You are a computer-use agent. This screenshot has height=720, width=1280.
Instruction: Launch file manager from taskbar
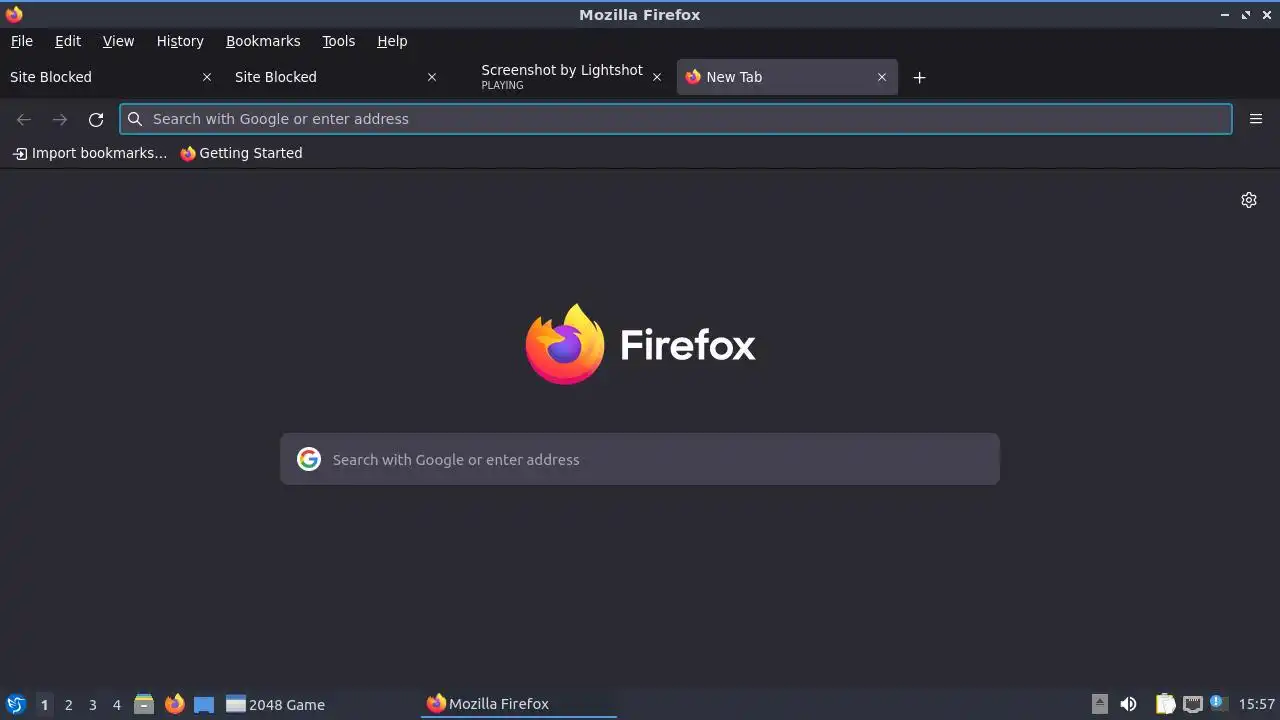point(144,704)
